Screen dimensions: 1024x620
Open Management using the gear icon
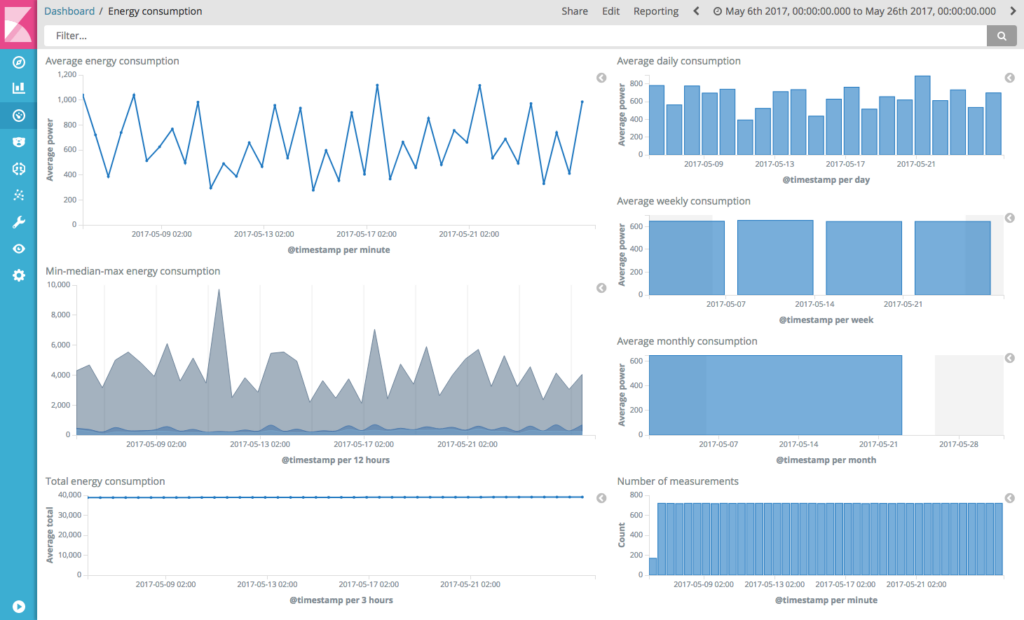coord(17,275)
